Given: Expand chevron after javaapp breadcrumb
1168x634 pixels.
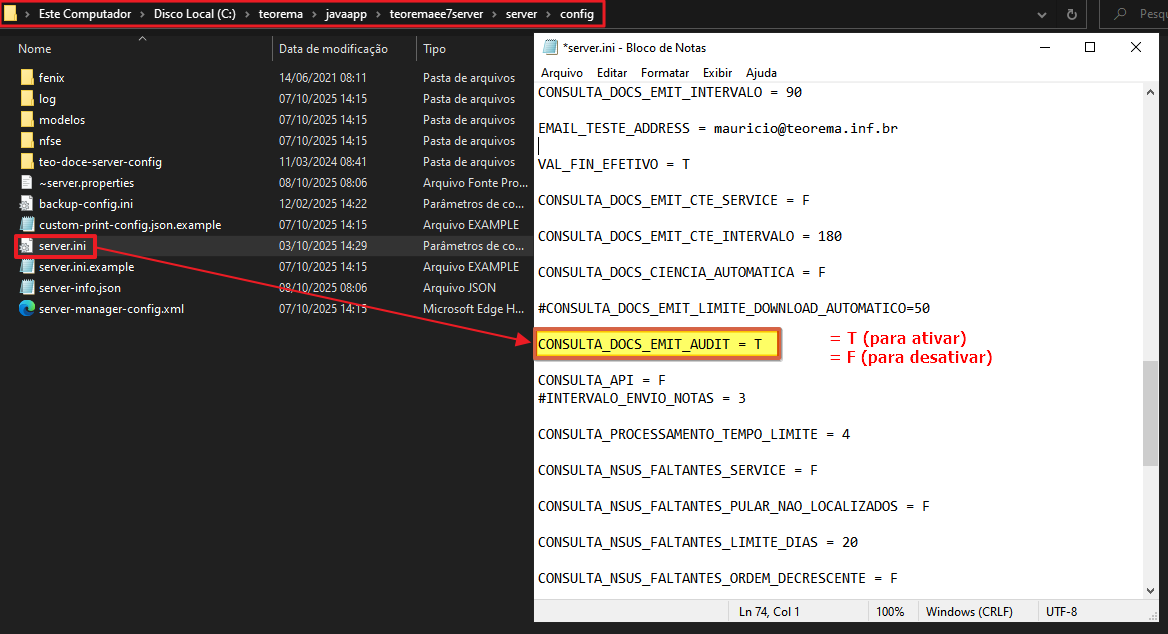Looking at the screenshot, I should [x=378, y=14].
